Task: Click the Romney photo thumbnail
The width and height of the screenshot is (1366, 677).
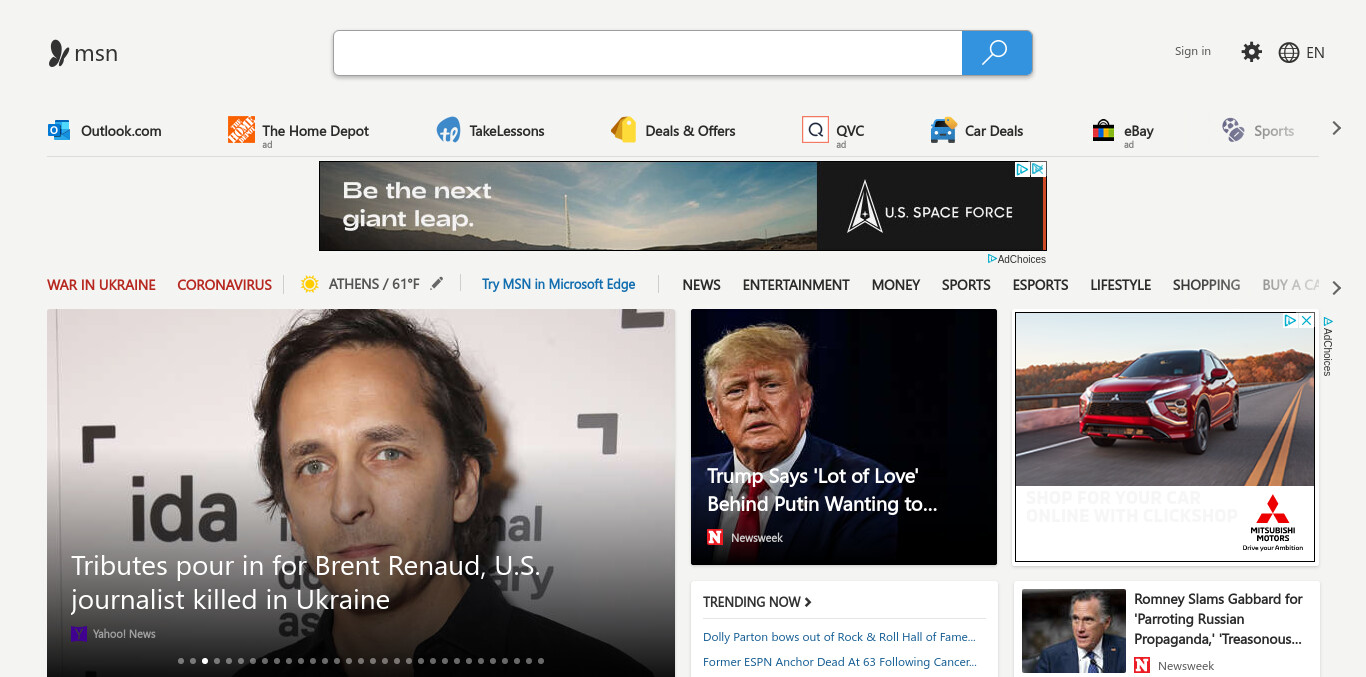Action: coord(1074,631)
